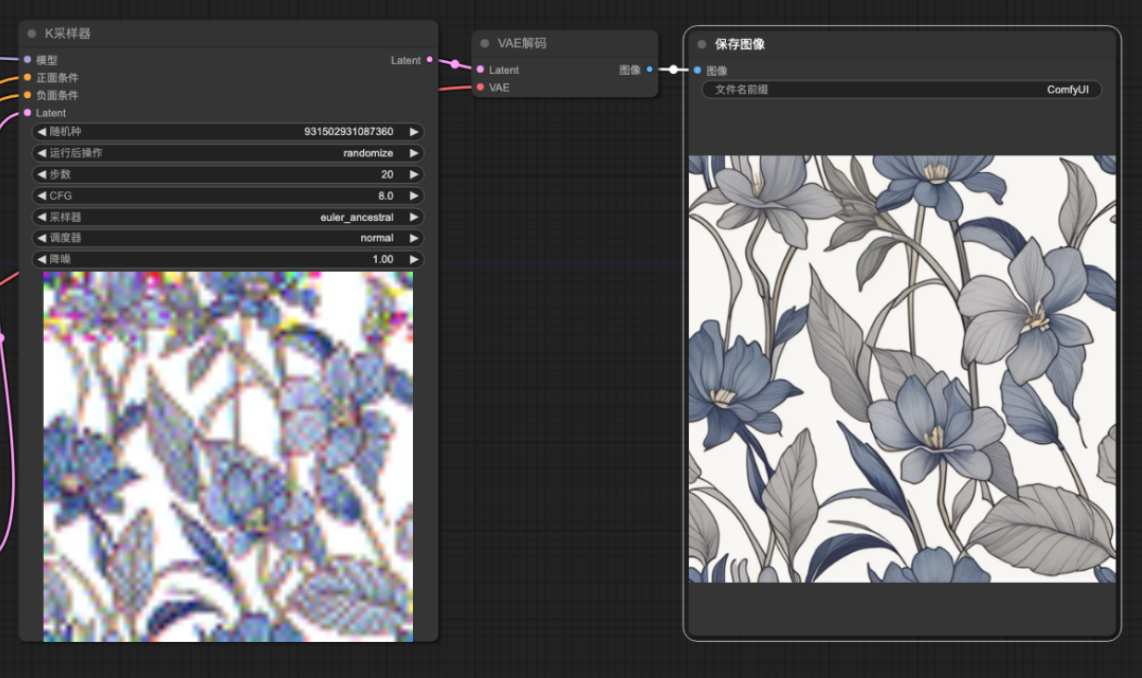The height and width of the screenshot is (678, 1142).
Task: Click the Latent input socket on VAE解码
Action: (x=481, y=70)
